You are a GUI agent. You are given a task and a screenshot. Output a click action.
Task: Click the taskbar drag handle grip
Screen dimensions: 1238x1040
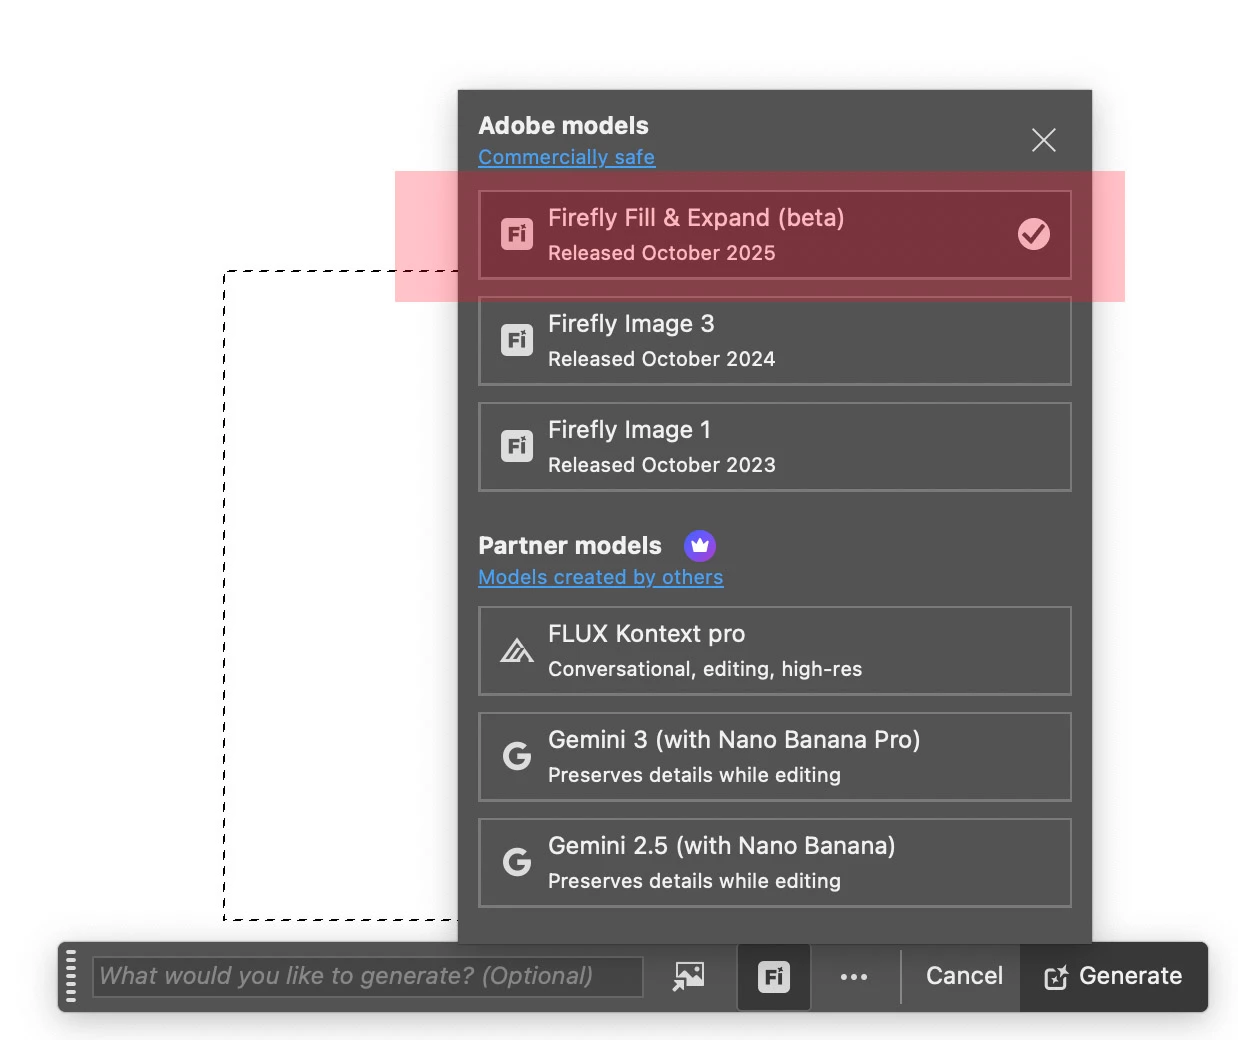(x=71, y=976)
